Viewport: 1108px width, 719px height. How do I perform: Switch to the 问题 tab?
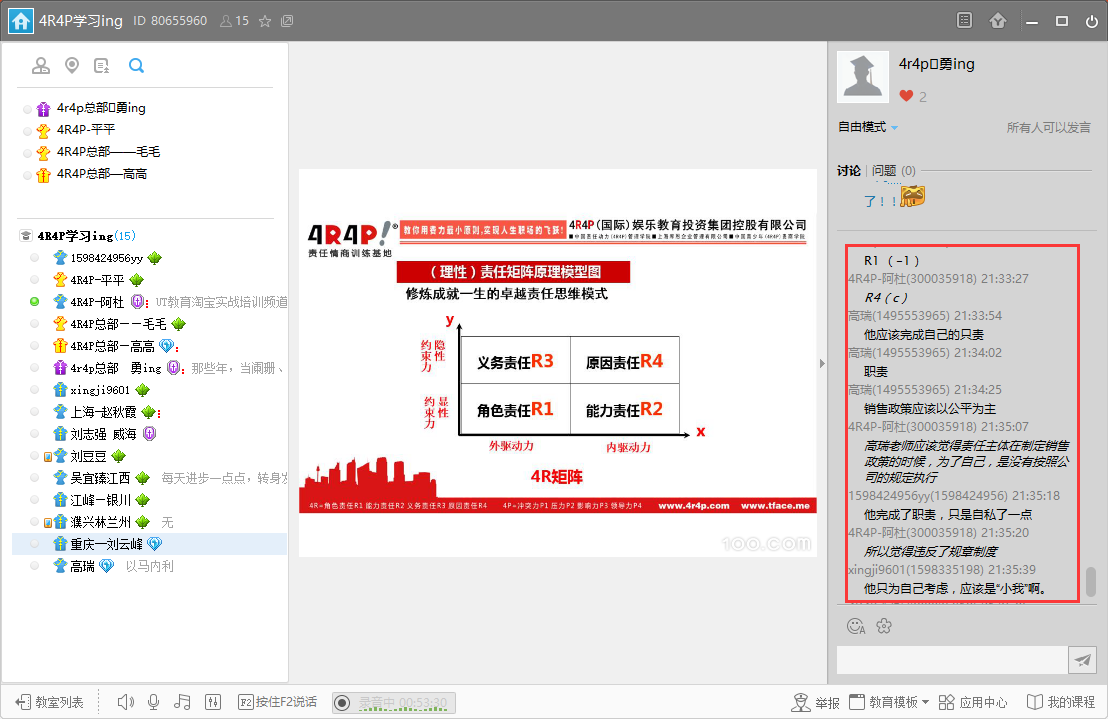(884, 171)
